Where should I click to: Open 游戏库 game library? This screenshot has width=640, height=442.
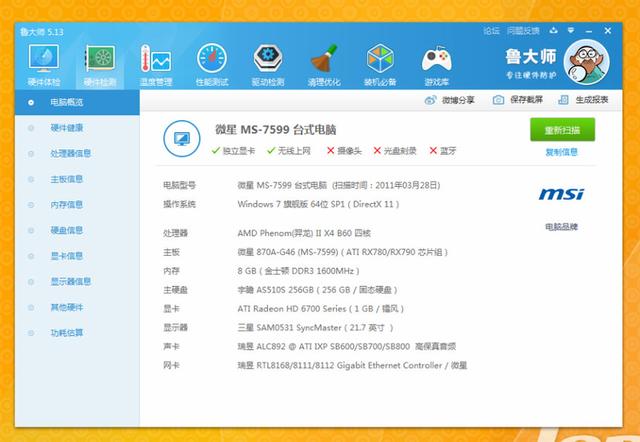point(436,65)
